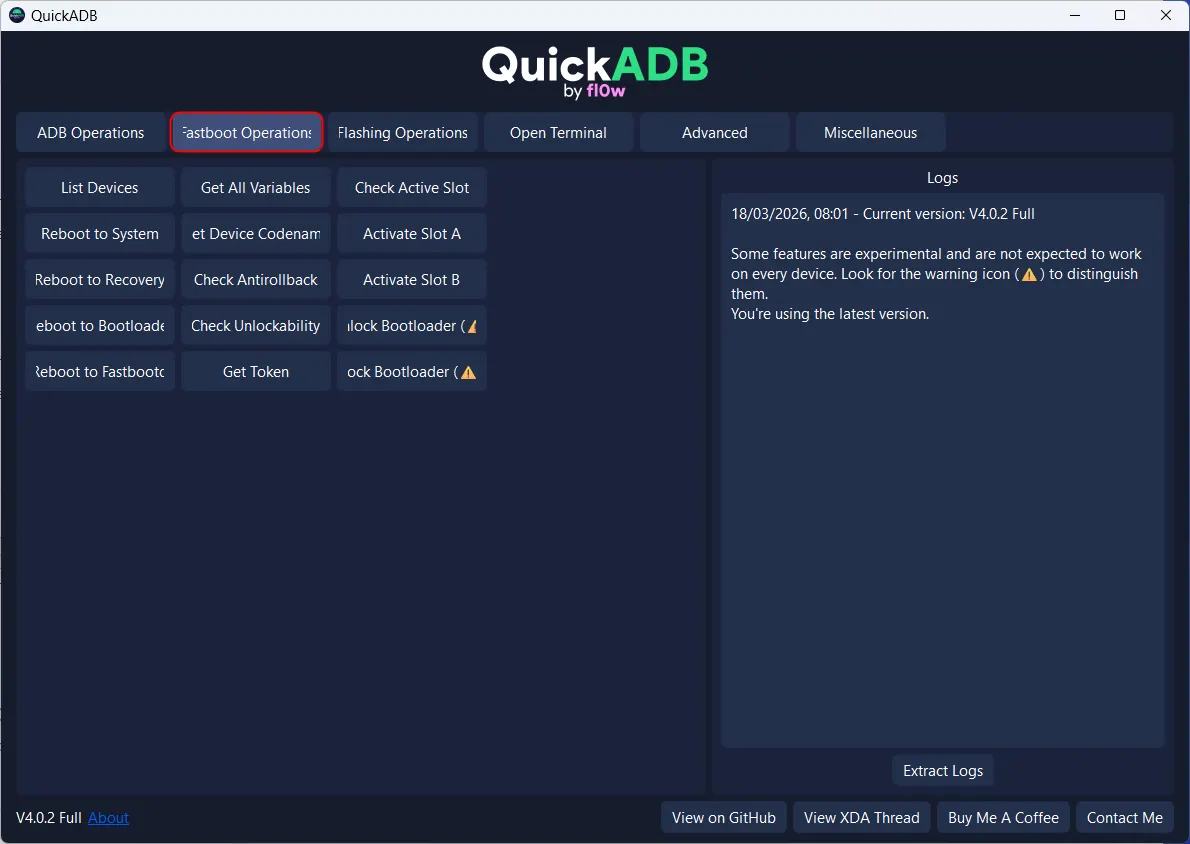Click Unlock Bootloader with warning icon

pyautogui.click(x=411, y=326)
